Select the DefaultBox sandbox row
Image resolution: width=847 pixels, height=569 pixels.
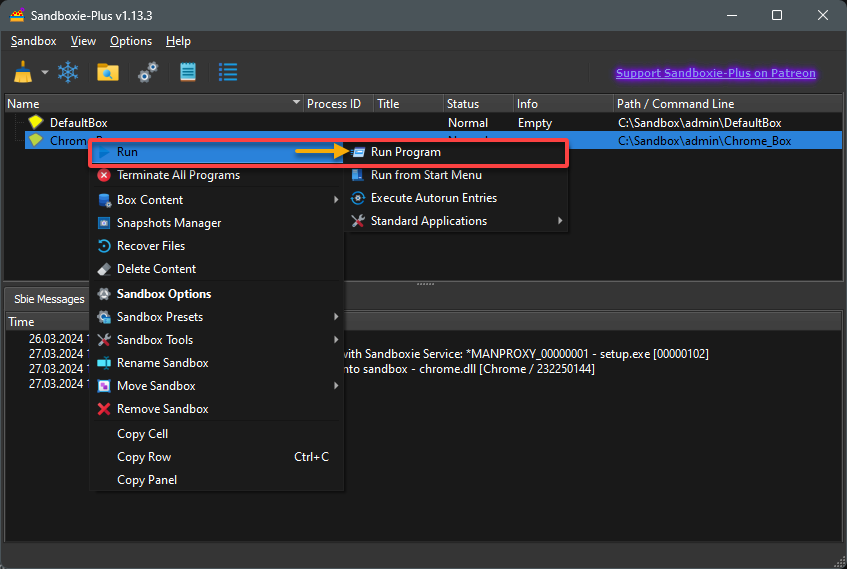coord(424,123)
